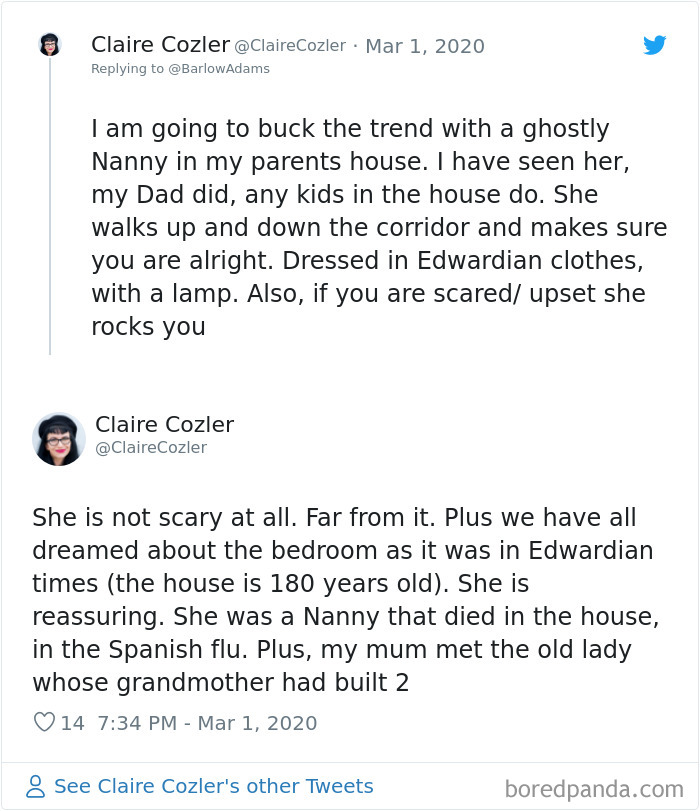Click the reply tweet's body text
The image size is (700, 811).
(x=350, y=600)
